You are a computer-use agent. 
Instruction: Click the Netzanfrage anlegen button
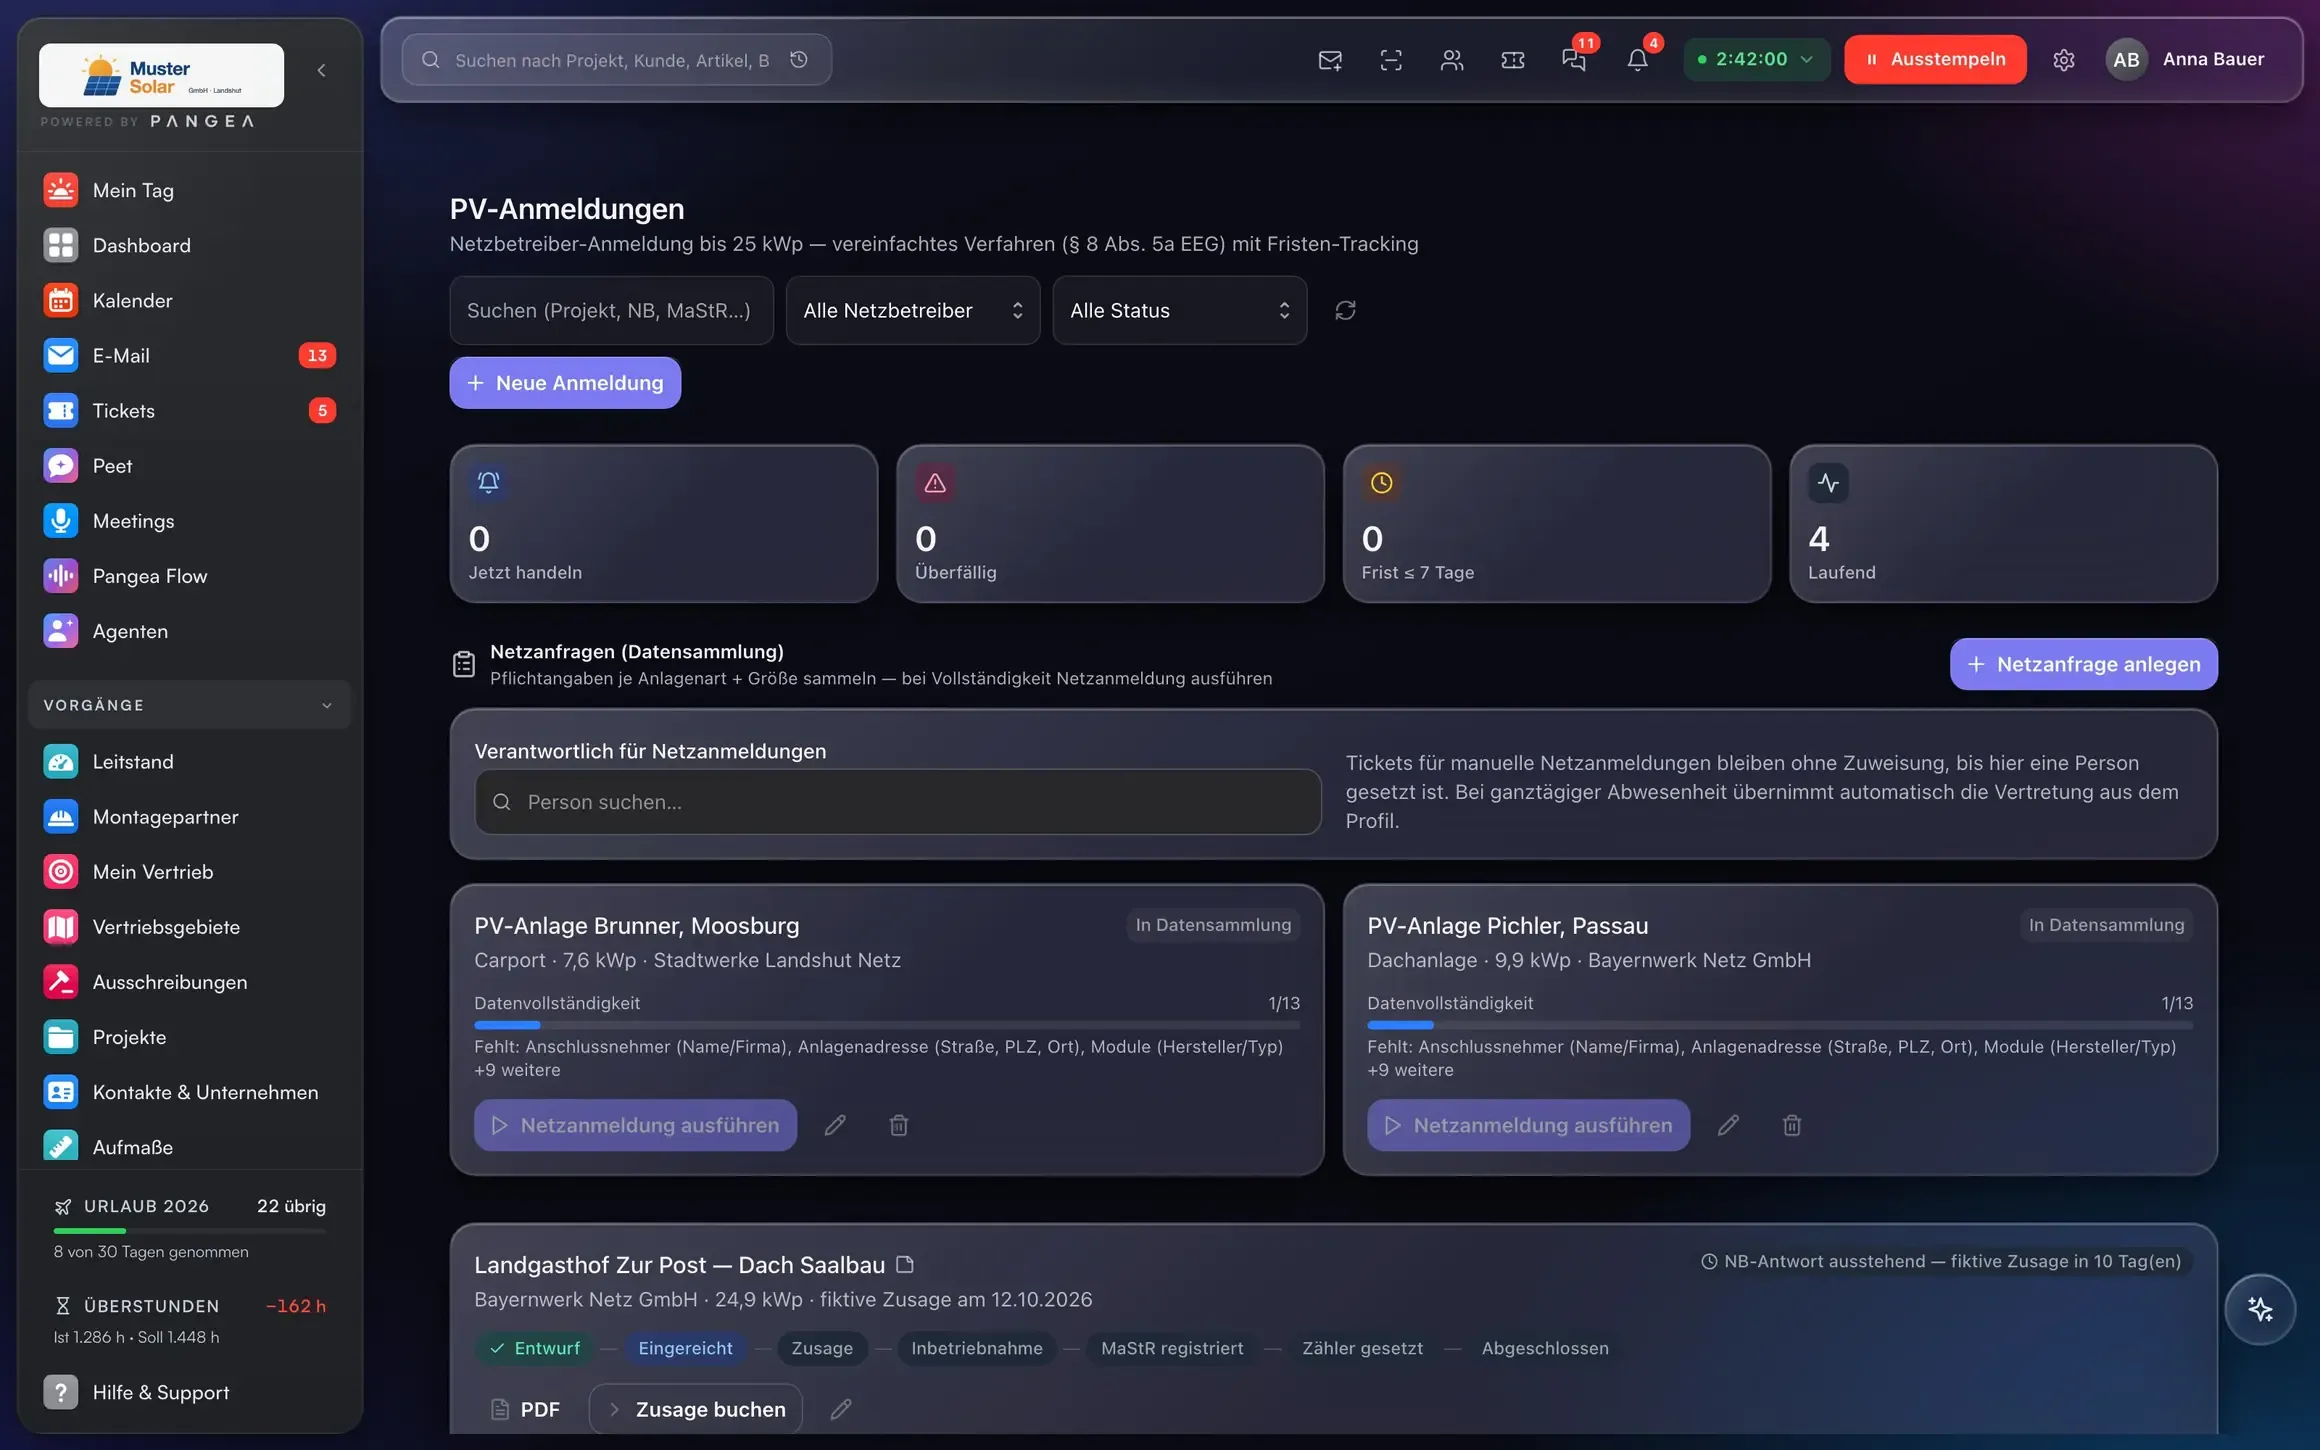pyautogui.click(x=2083, y=664)
